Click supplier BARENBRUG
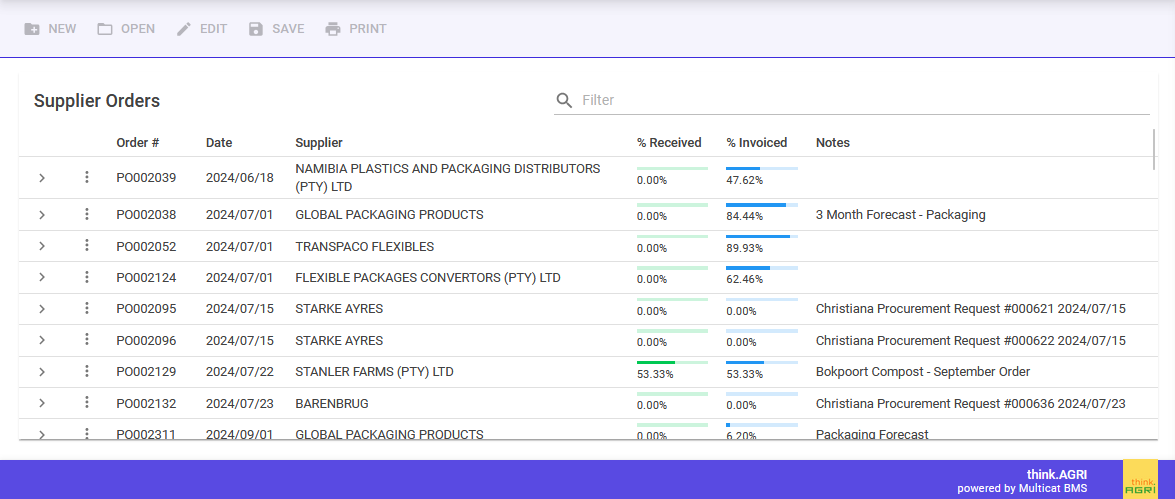Viewport: 1175px width, 499px height. click(x=332, y=404)
